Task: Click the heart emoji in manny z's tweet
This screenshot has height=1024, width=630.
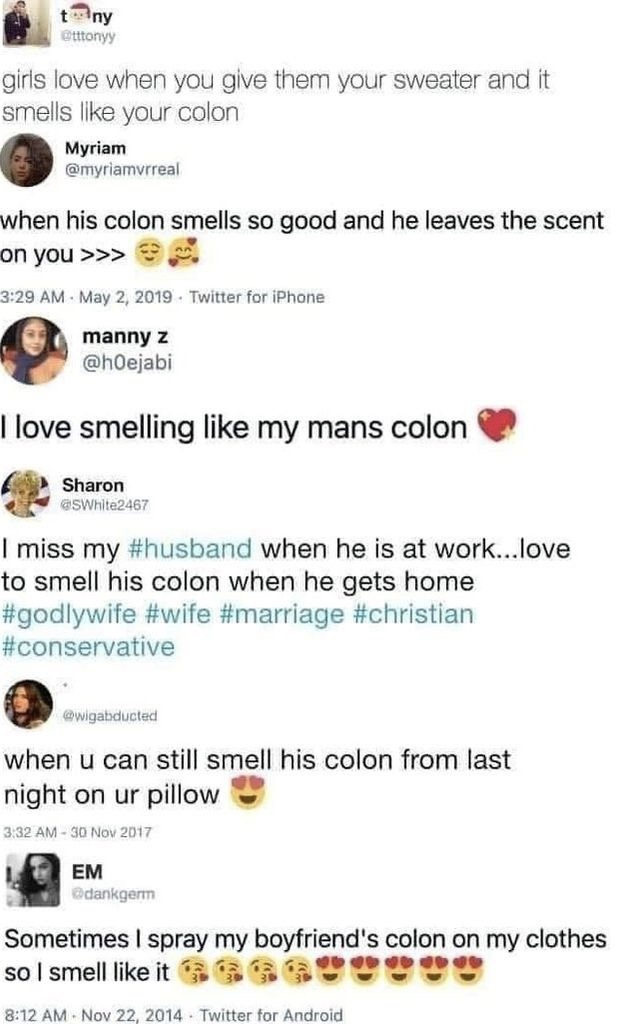Action: pos(499,427)
